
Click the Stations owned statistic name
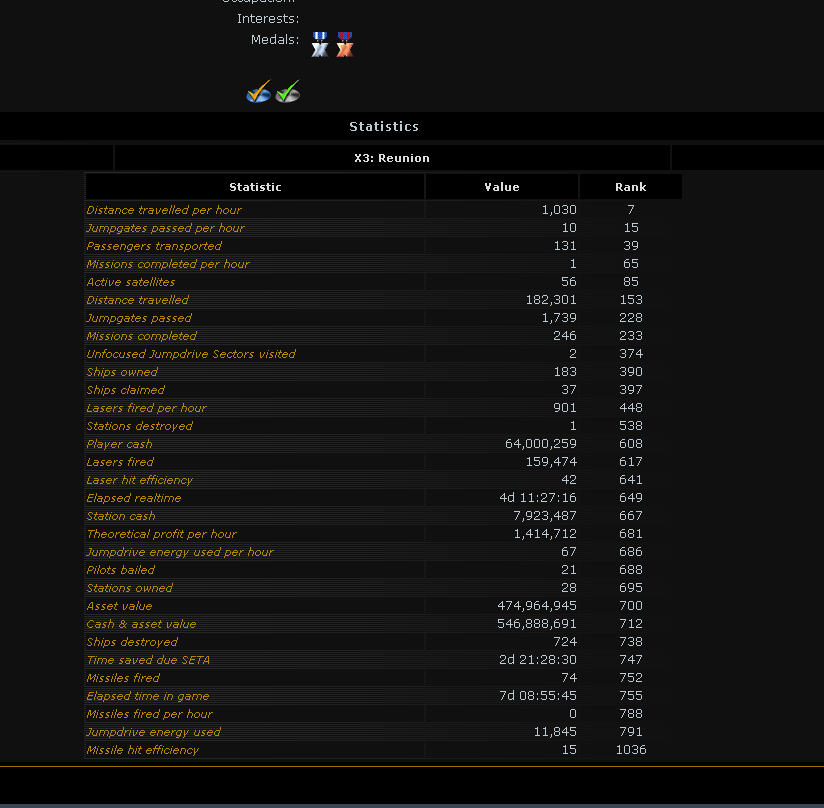tap(130, 588)
